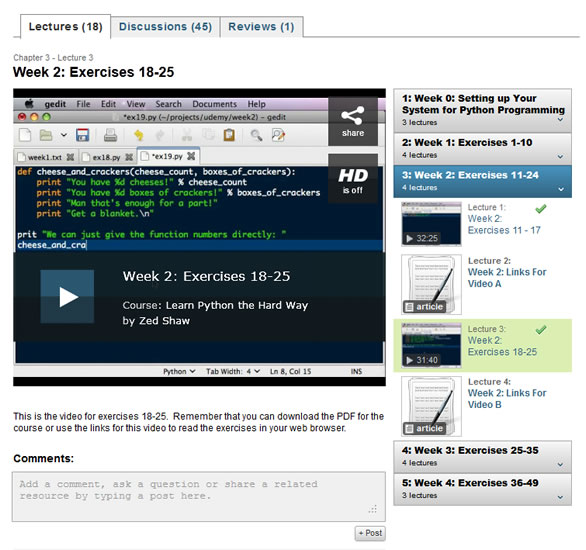The image size is (586, 550).
Task: Click the gedit paste clipboard icon
Action: [229, 135]
